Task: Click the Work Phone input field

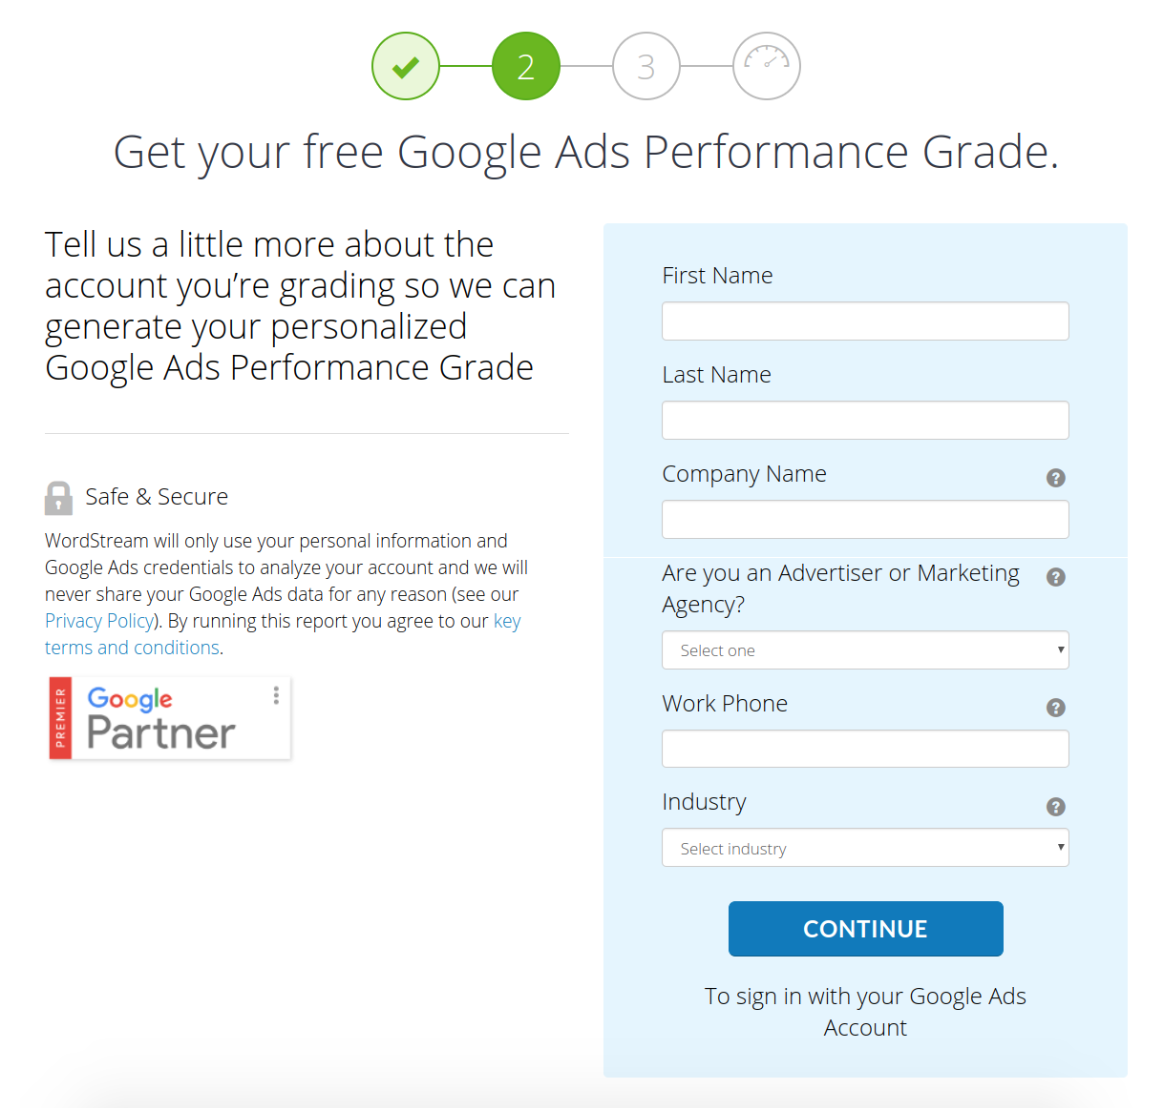Action: (865, 749)
